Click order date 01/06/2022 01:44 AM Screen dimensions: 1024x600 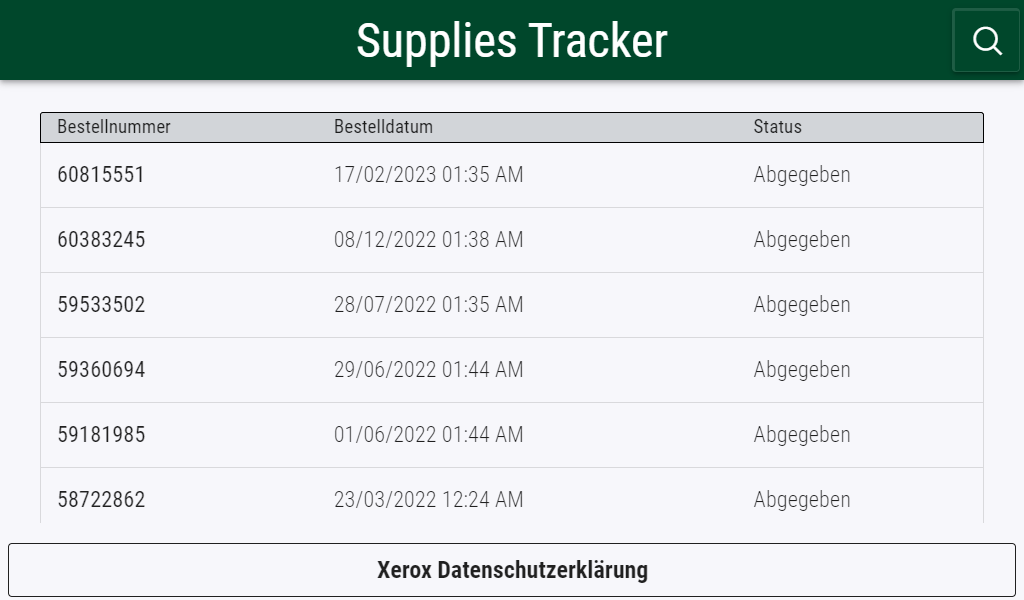428,435
